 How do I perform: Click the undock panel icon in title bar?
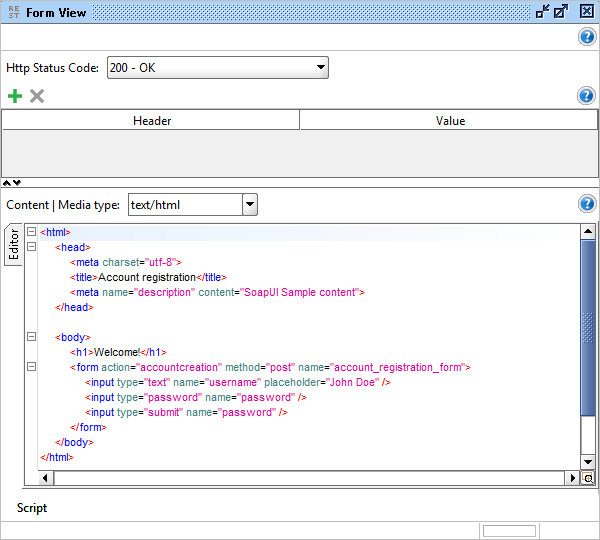click(x=543, y=12)
